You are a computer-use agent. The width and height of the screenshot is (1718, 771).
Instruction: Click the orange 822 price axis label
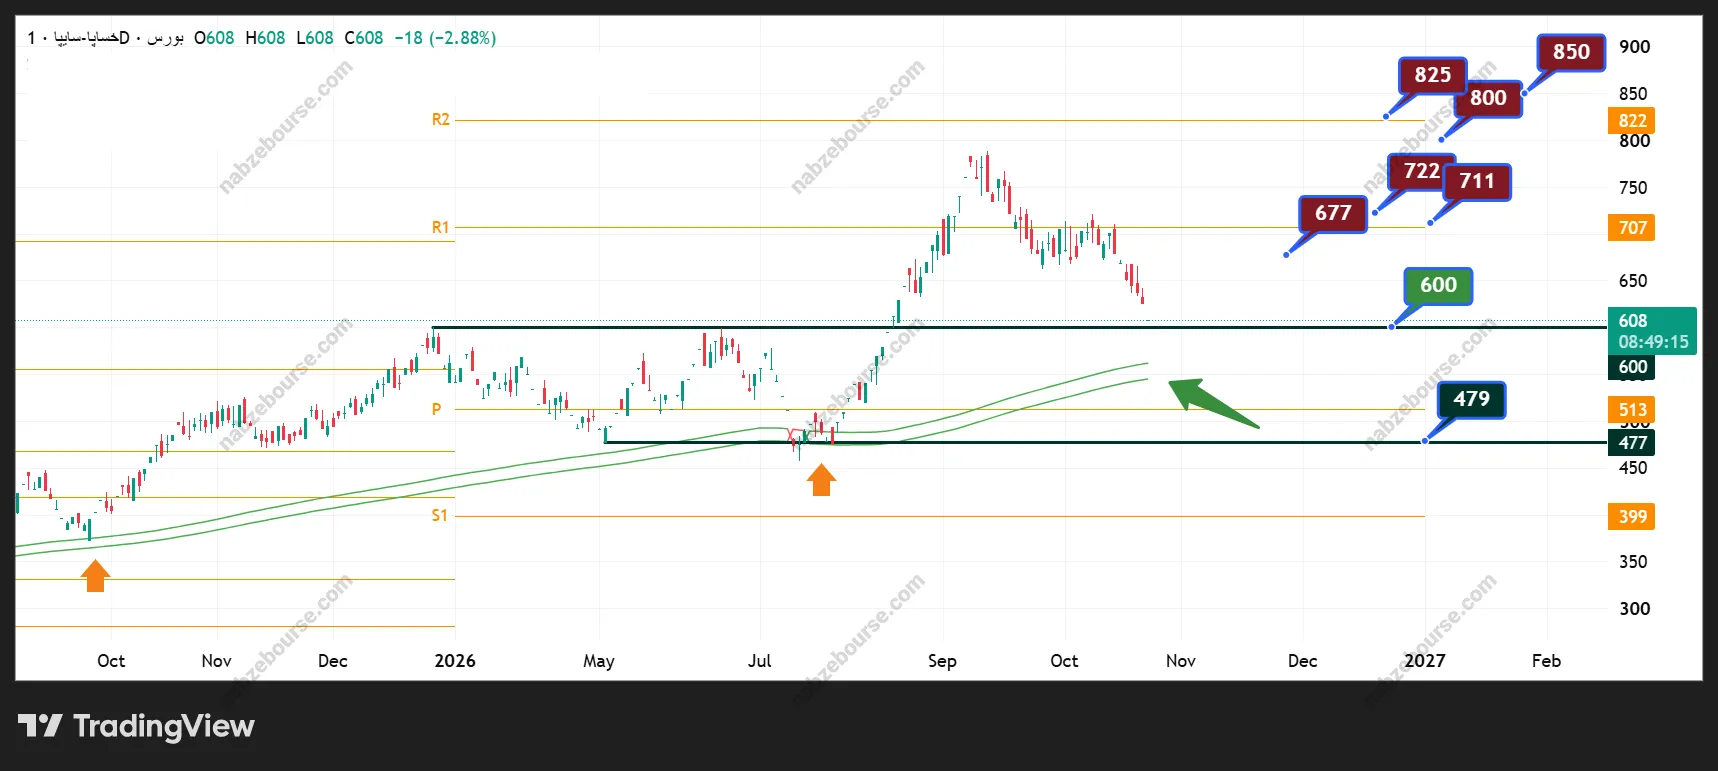click(1632, 121)
